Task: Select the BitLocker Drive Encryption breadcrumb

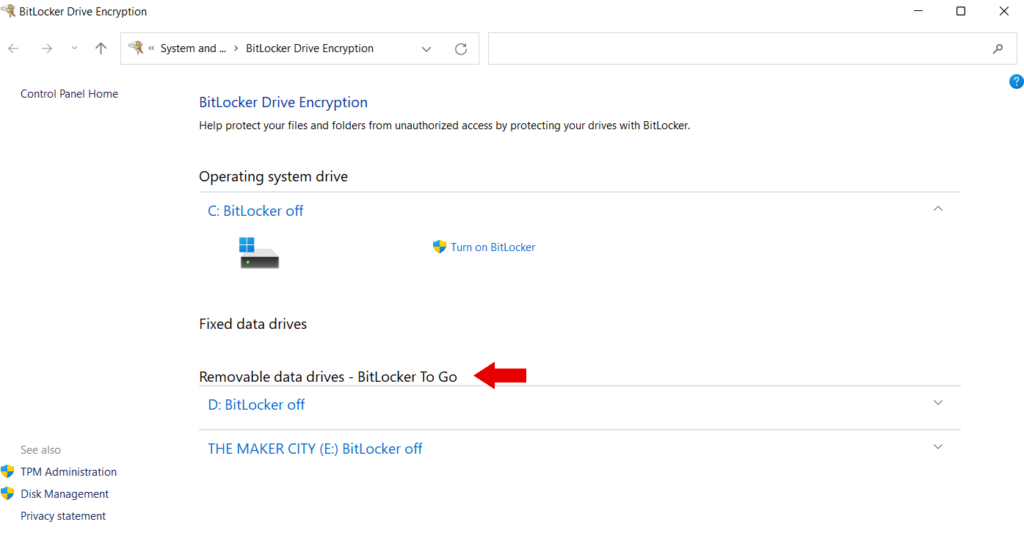Action: click(310, 48)
